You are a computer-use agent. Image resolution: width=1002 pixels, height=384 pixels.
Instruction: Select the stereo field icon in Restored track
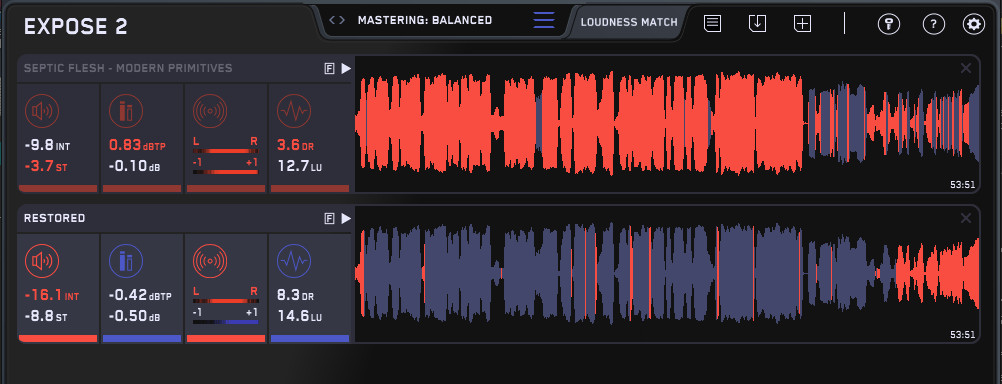210,261
